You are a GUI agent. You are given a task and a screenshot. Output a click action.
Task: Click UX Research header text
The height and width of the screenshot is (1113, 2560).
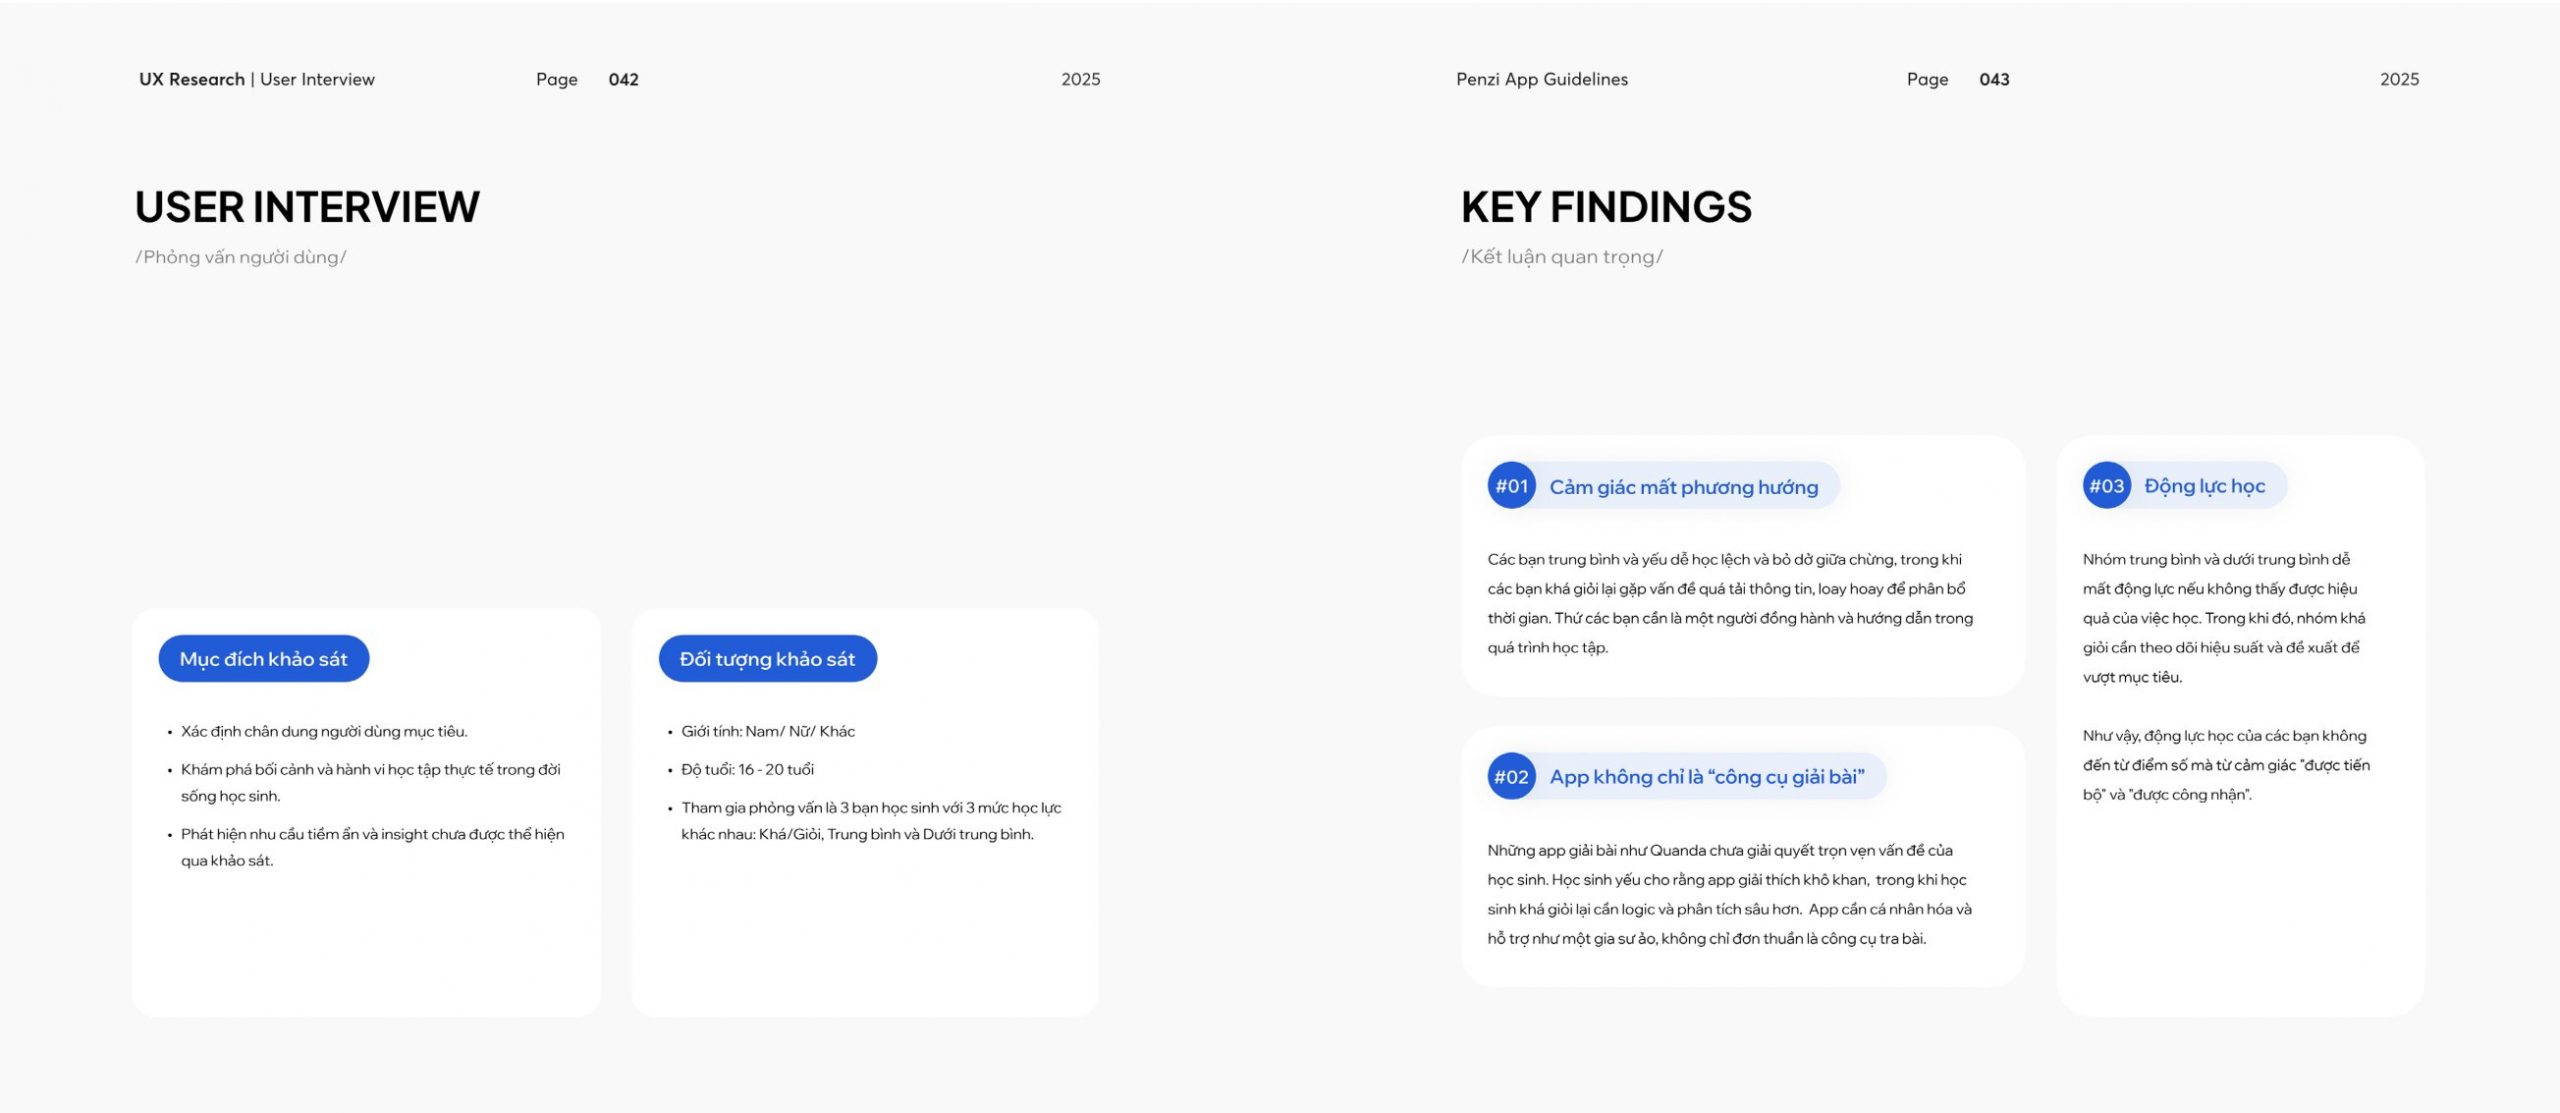tap(192, 79)
